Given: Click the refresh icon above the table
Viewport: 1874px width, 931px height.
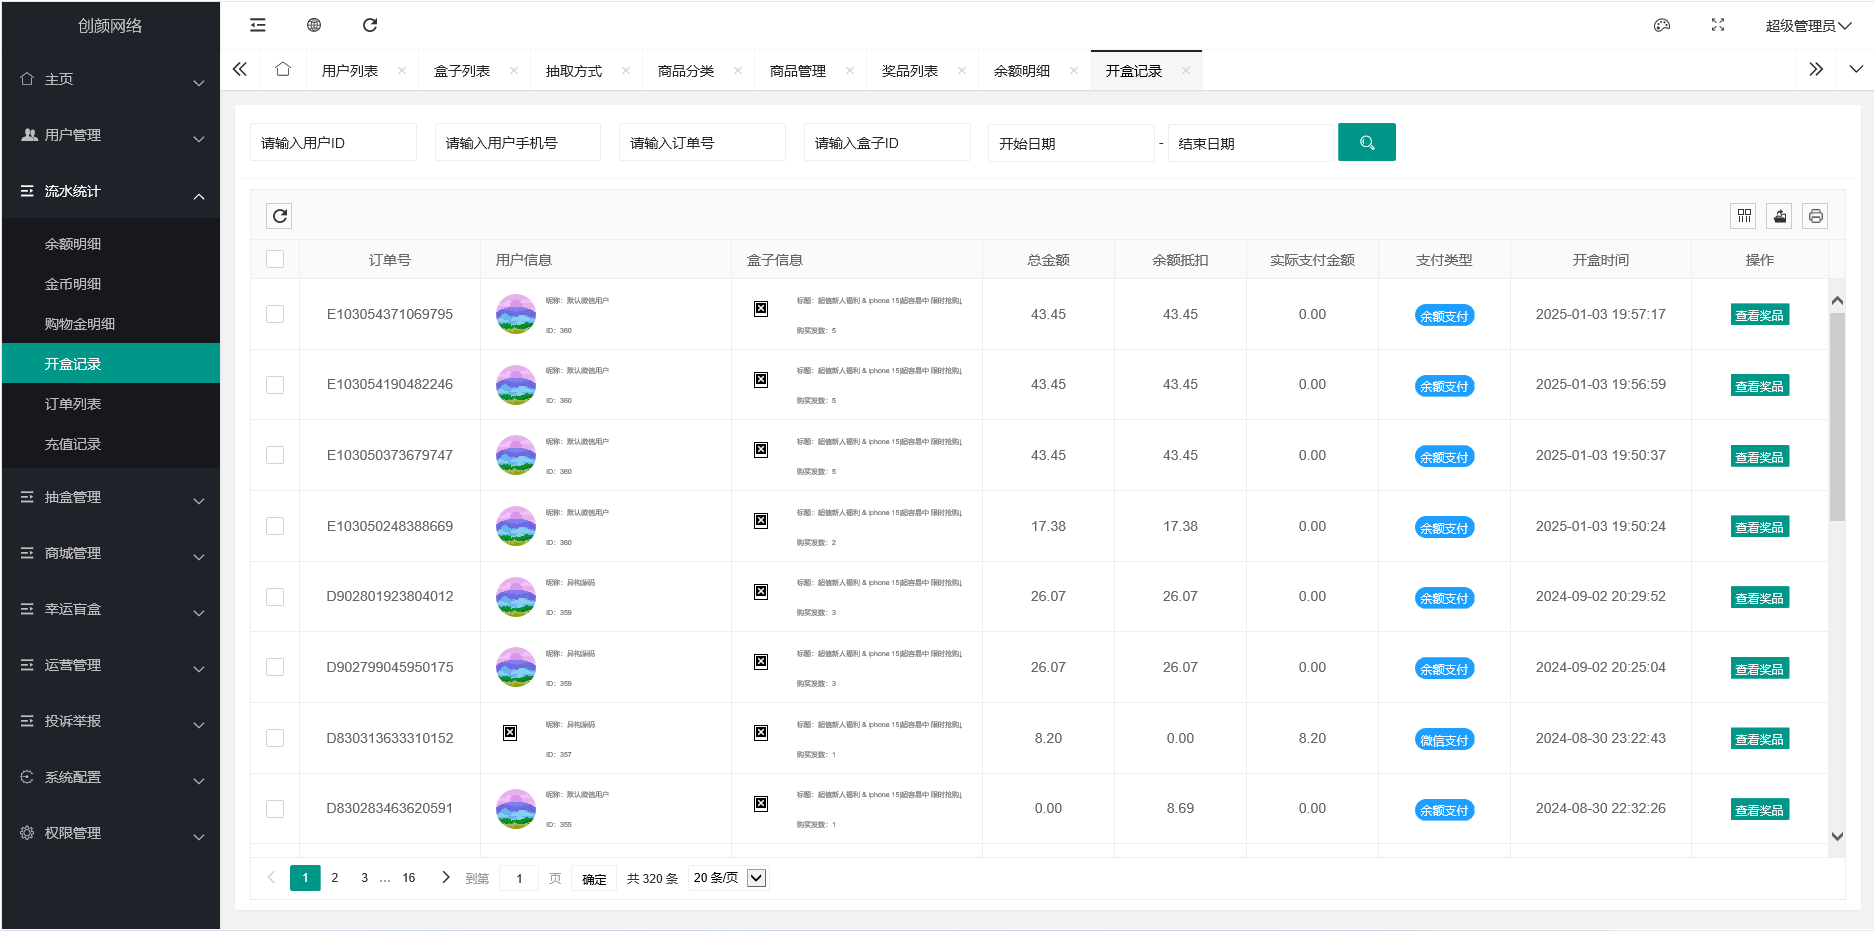Looking at the screenshot, I should [278, 215].
